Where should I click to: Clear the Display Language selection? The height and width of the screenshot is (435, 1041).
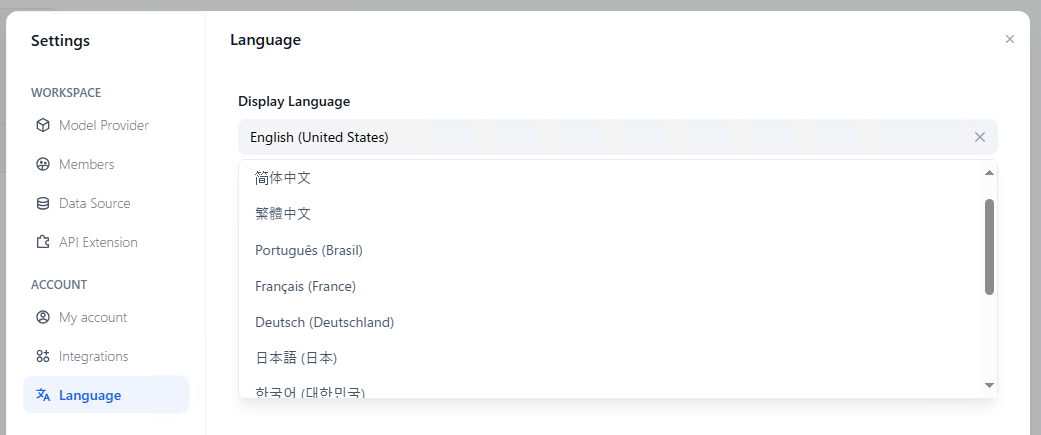pyautogui.click(x=980, y=137)
